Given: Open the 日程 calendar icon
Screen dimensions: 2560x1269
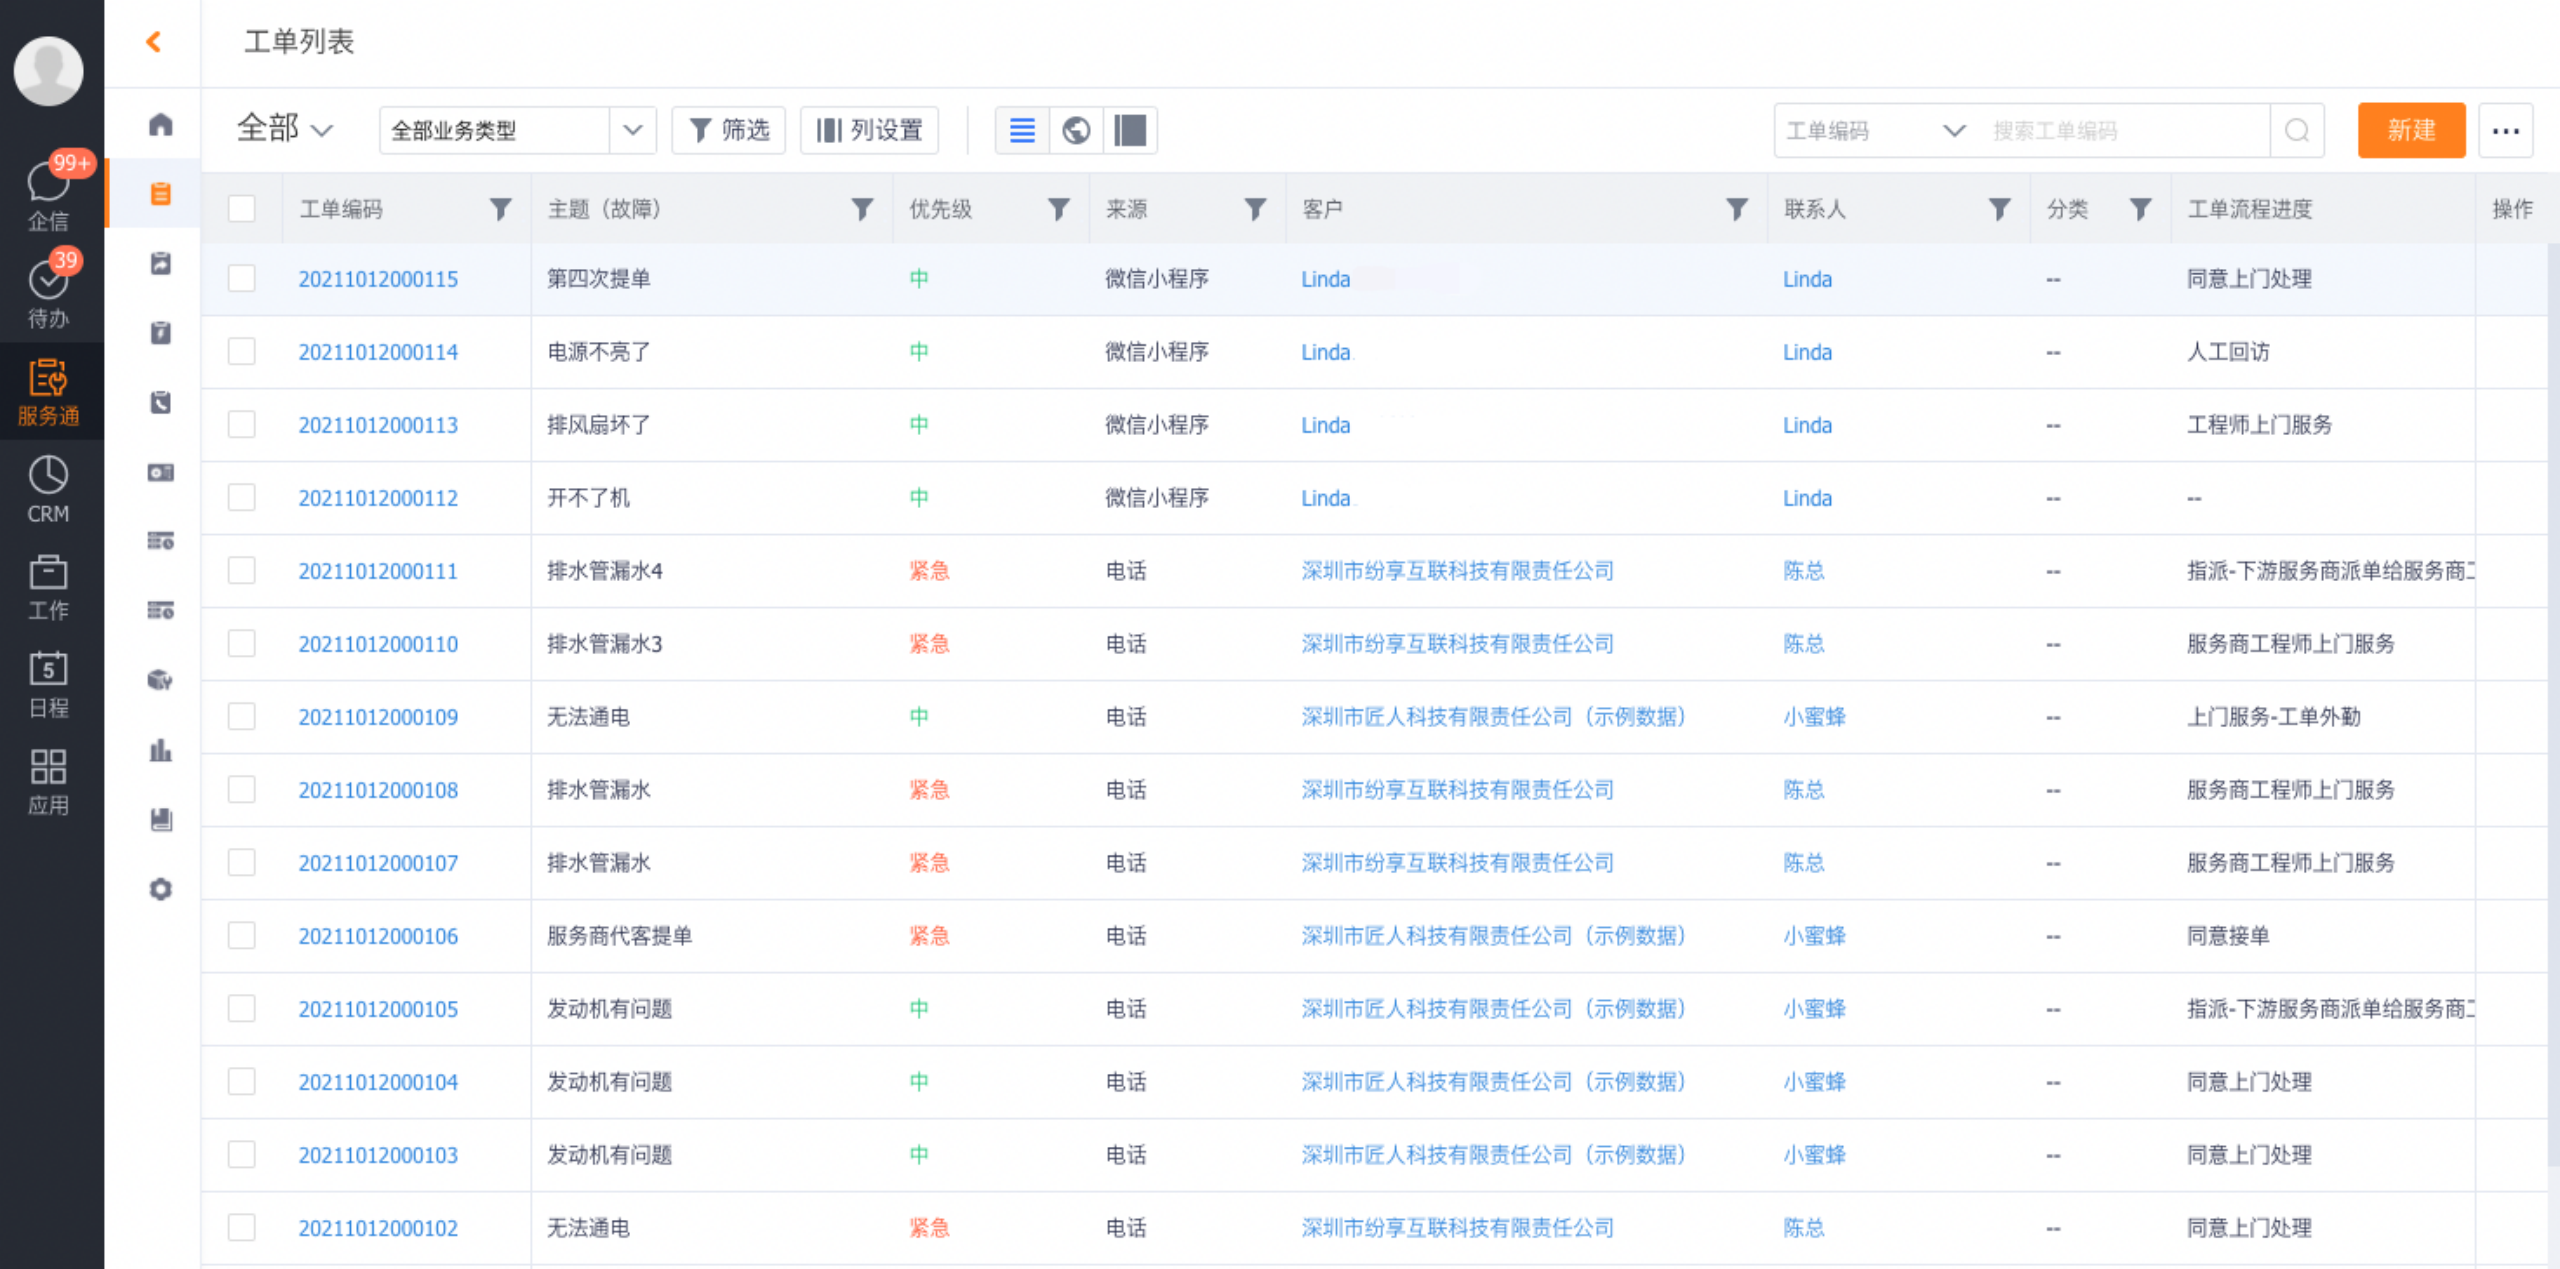Looking at the screenshot, I should [x=48, y=684].
